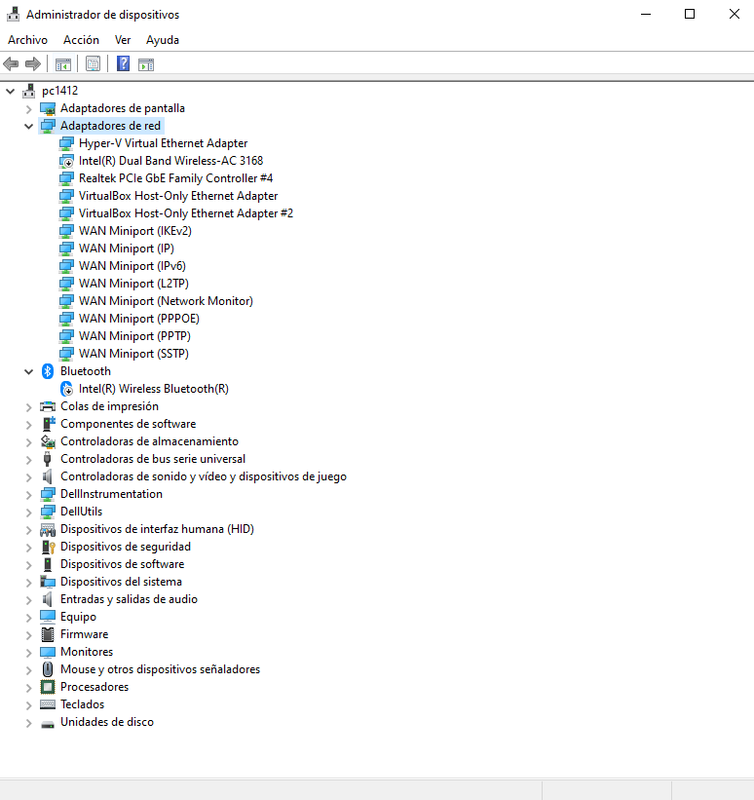Expand Adaptadores de pantalla
The image size is (754, 800).
pos(29,109)
